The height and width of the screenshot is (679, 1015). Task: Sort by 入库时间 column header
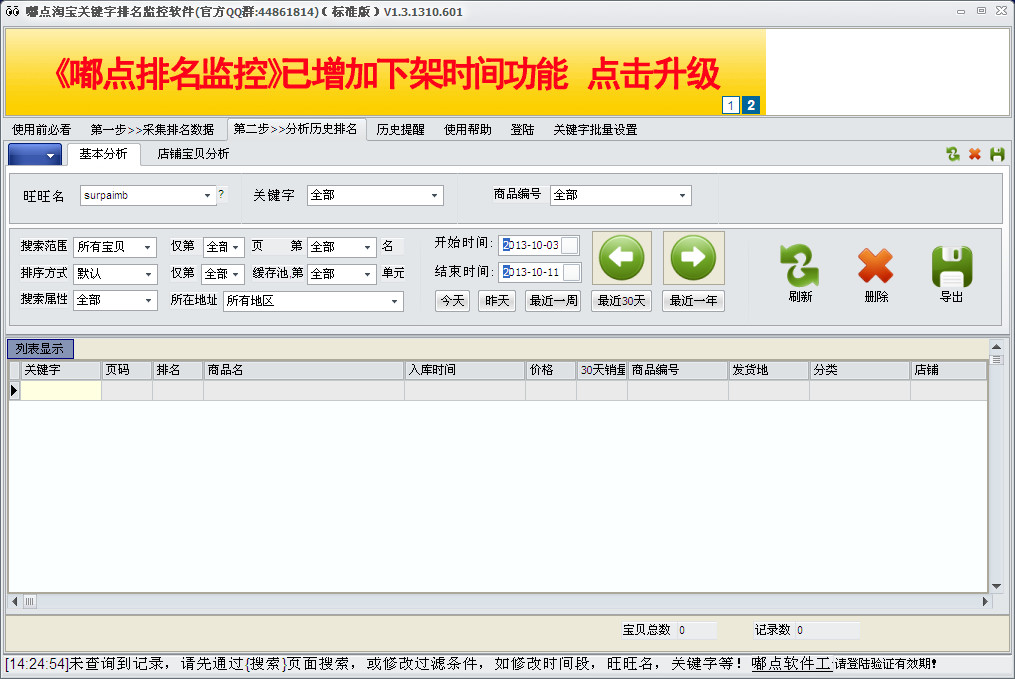coord(465,370)
